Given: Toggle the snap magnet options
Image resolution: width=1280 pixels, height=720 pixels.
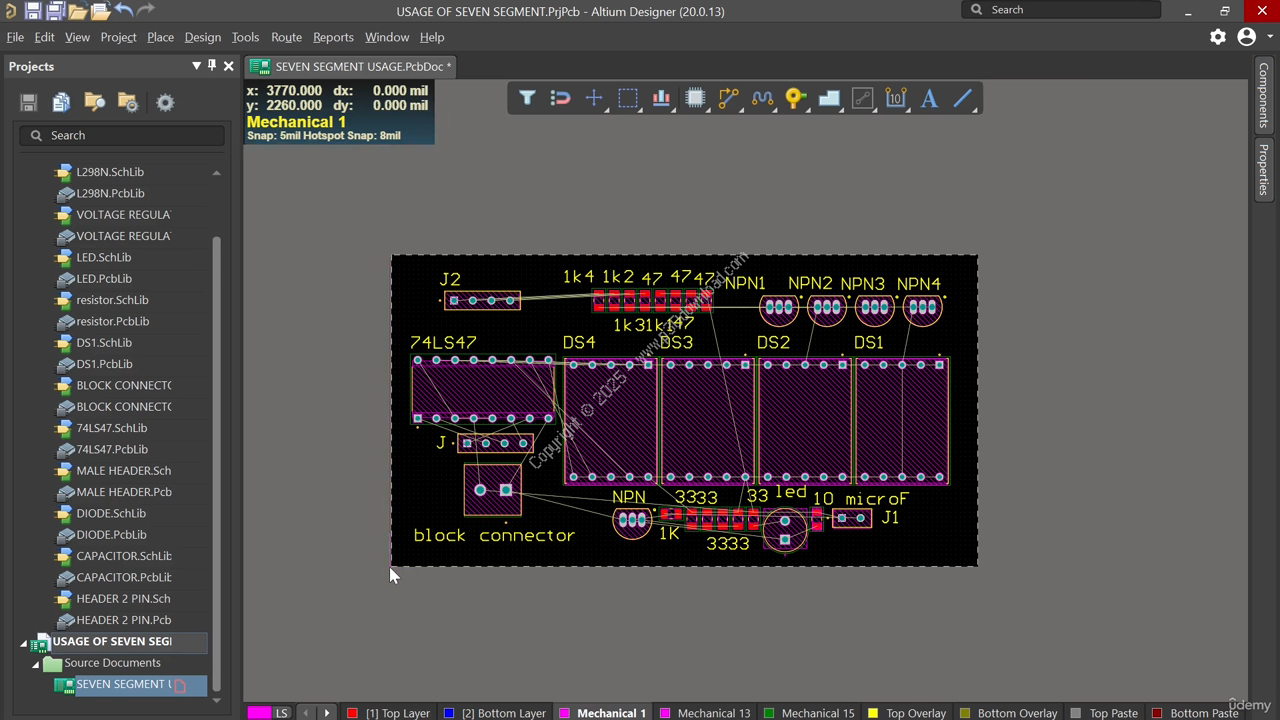Looking at the screenshot, I should 560,98.
